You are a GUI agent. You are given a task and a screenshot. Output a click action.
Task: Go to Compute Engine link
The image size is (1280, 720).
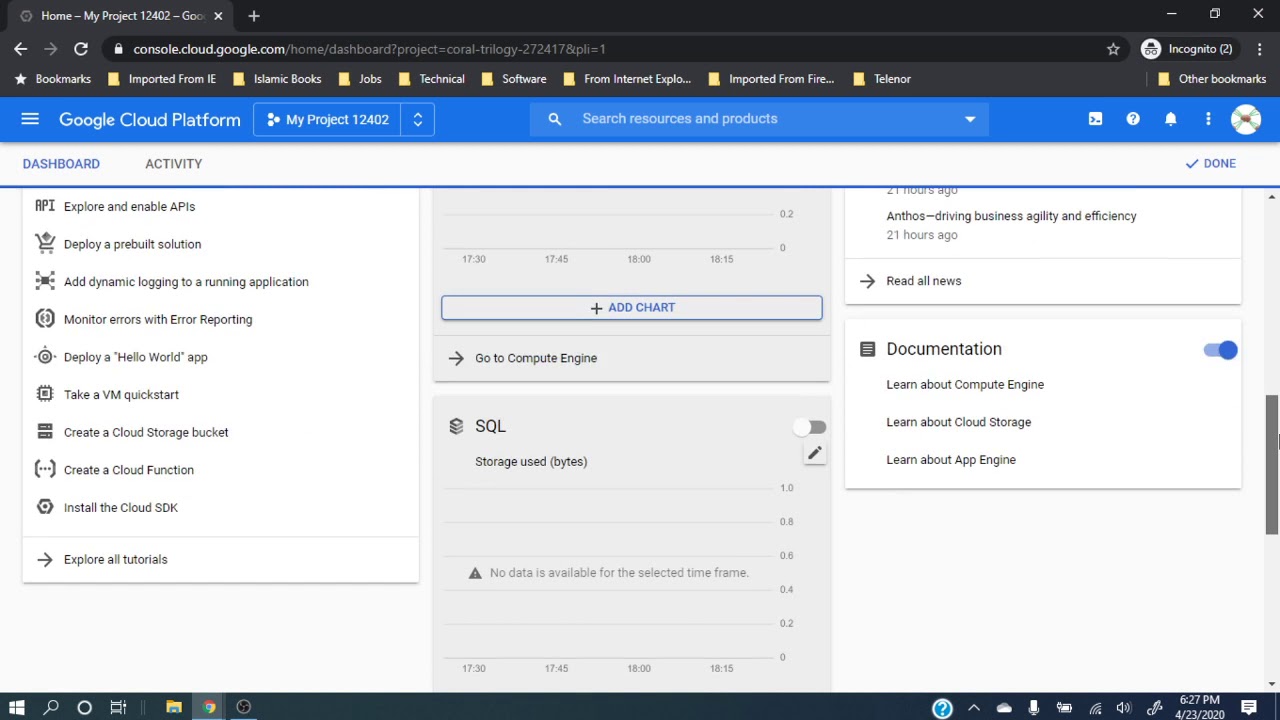point(536,358)
